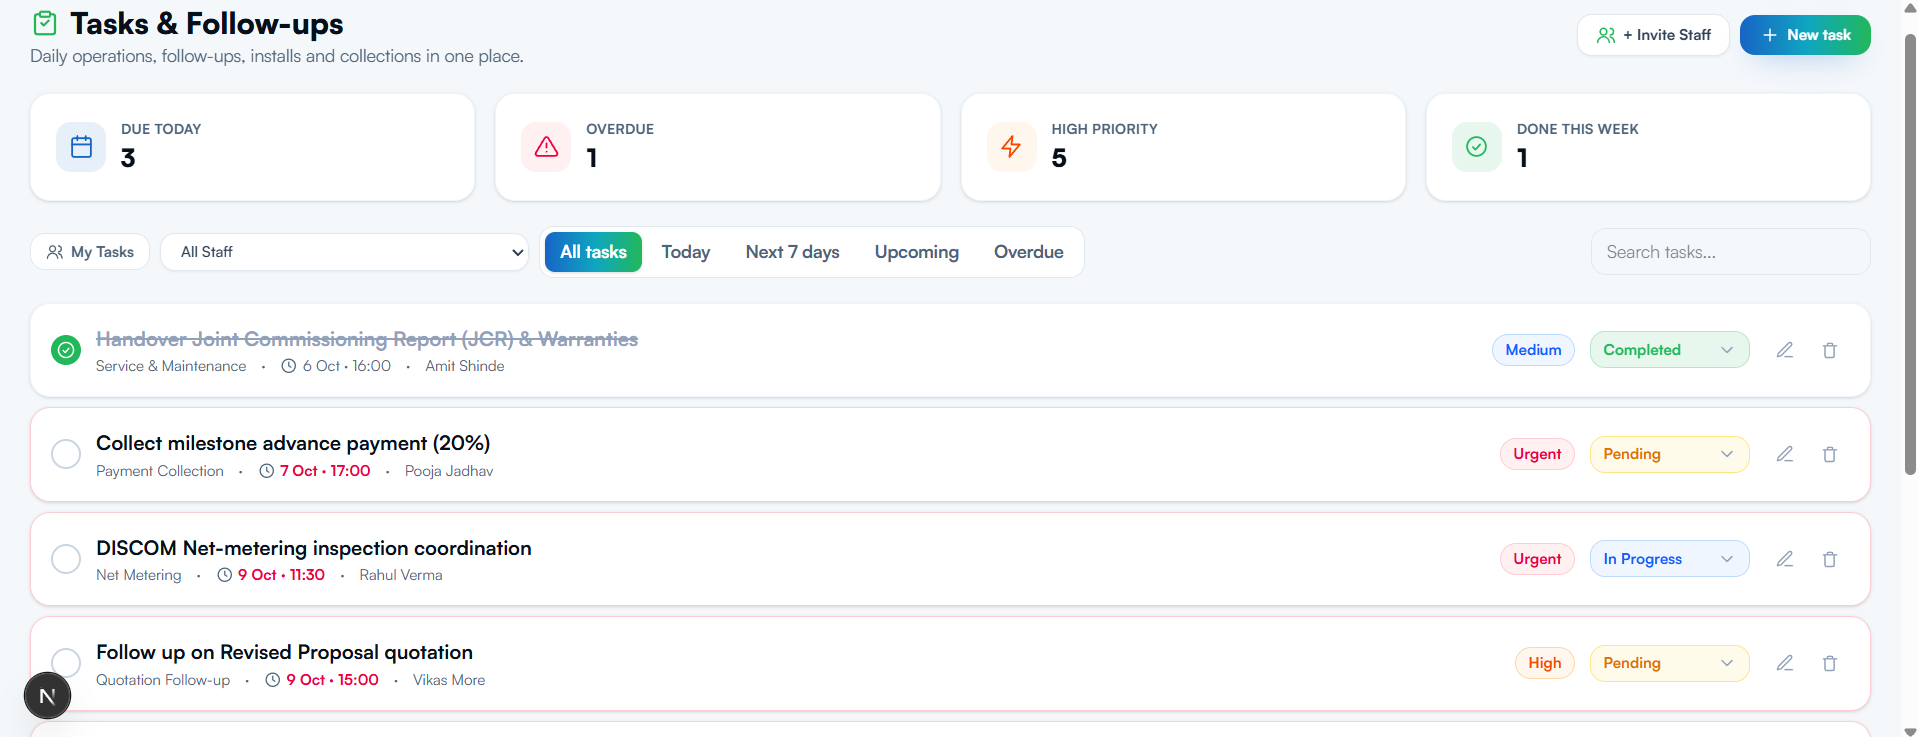The image size is (1918, 737).
Task: Click the 7 Oct 17:00 due date
Action: tap(325, 471)
